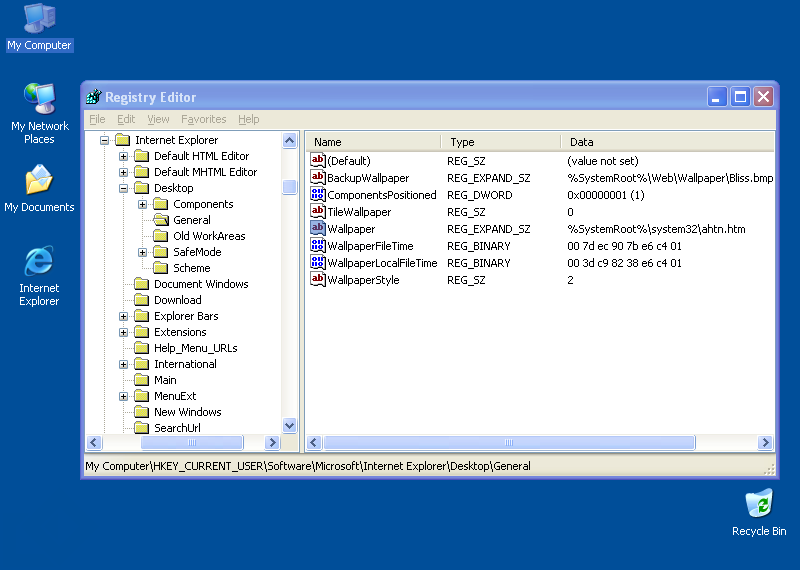The width and height of the screenshot is (800, 570).
Task: Click the Main key folder icon
Action: 142,380
